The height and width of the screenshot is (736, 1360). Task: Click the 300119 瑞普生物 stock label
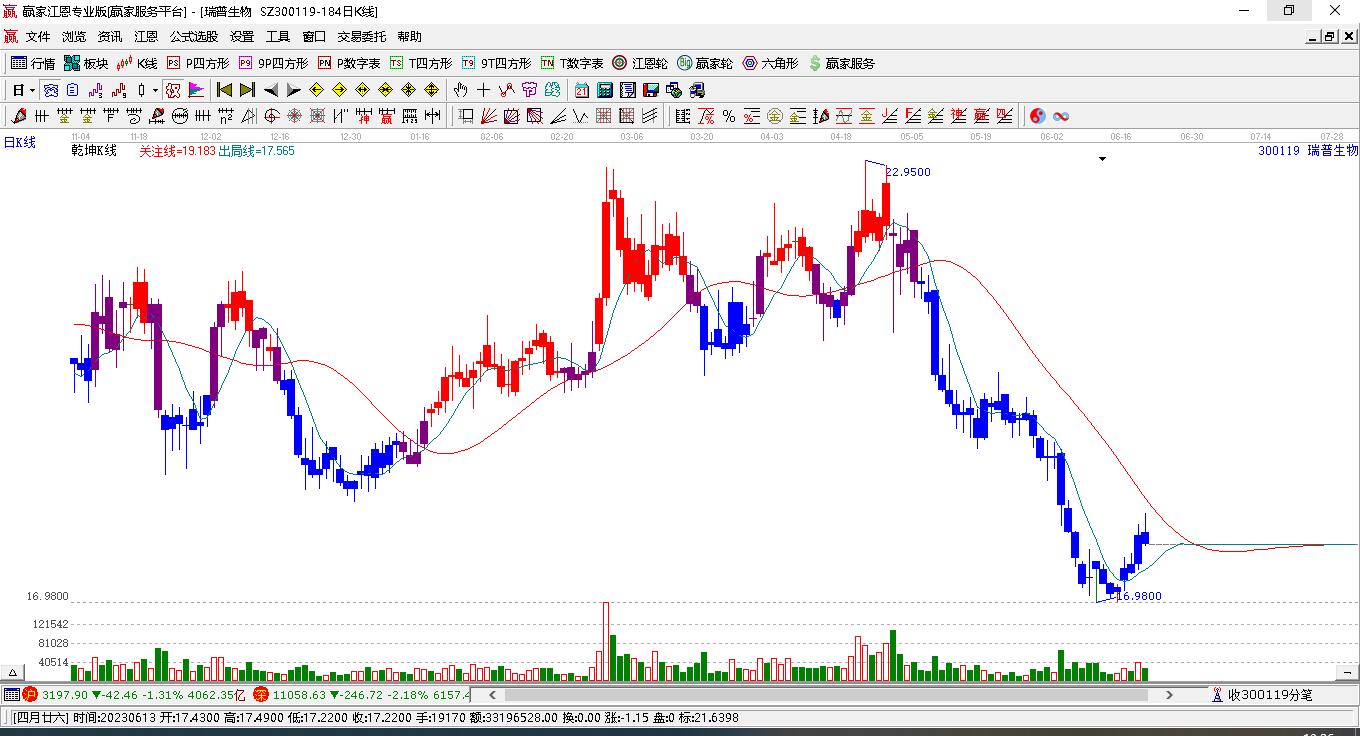pyautogui.click(x=1308, y=150)
